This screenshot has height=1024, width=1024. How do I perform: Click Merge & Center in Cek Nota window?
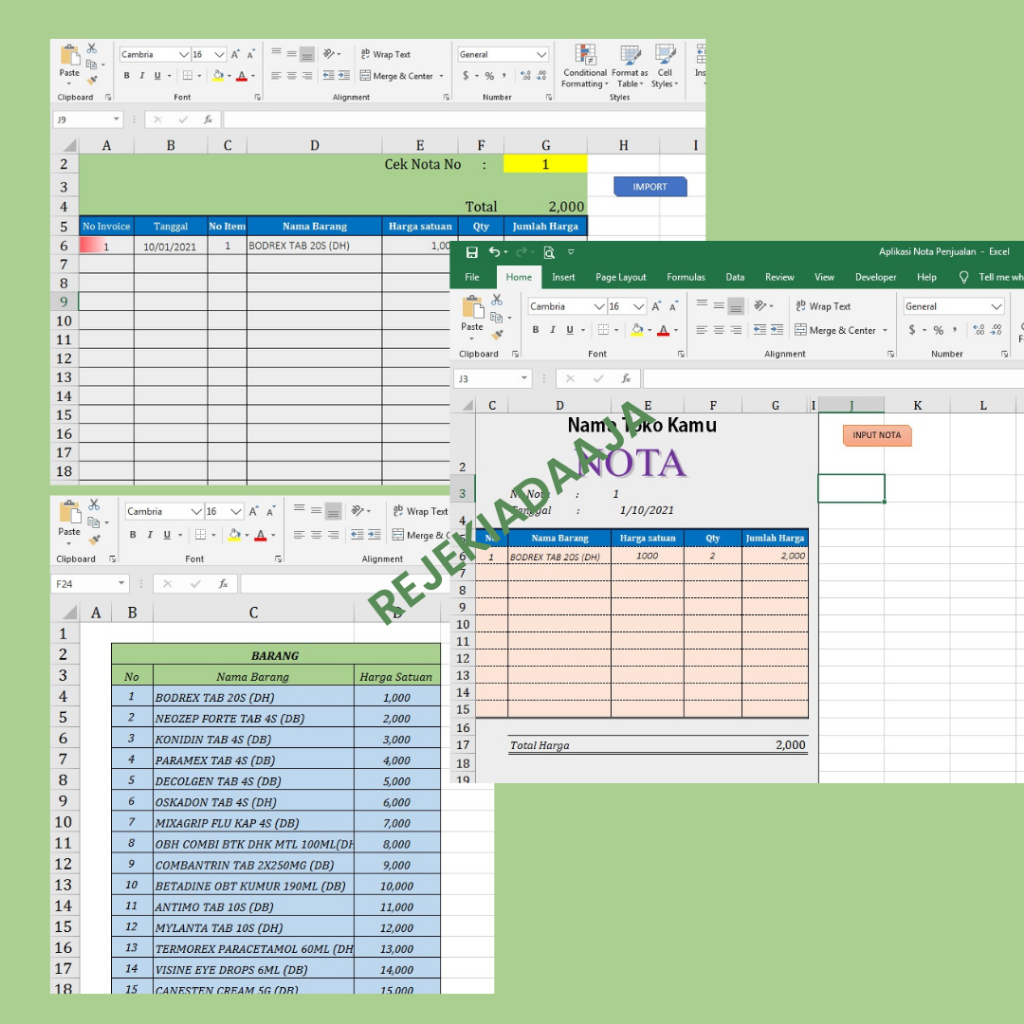[x=397, y=76]
